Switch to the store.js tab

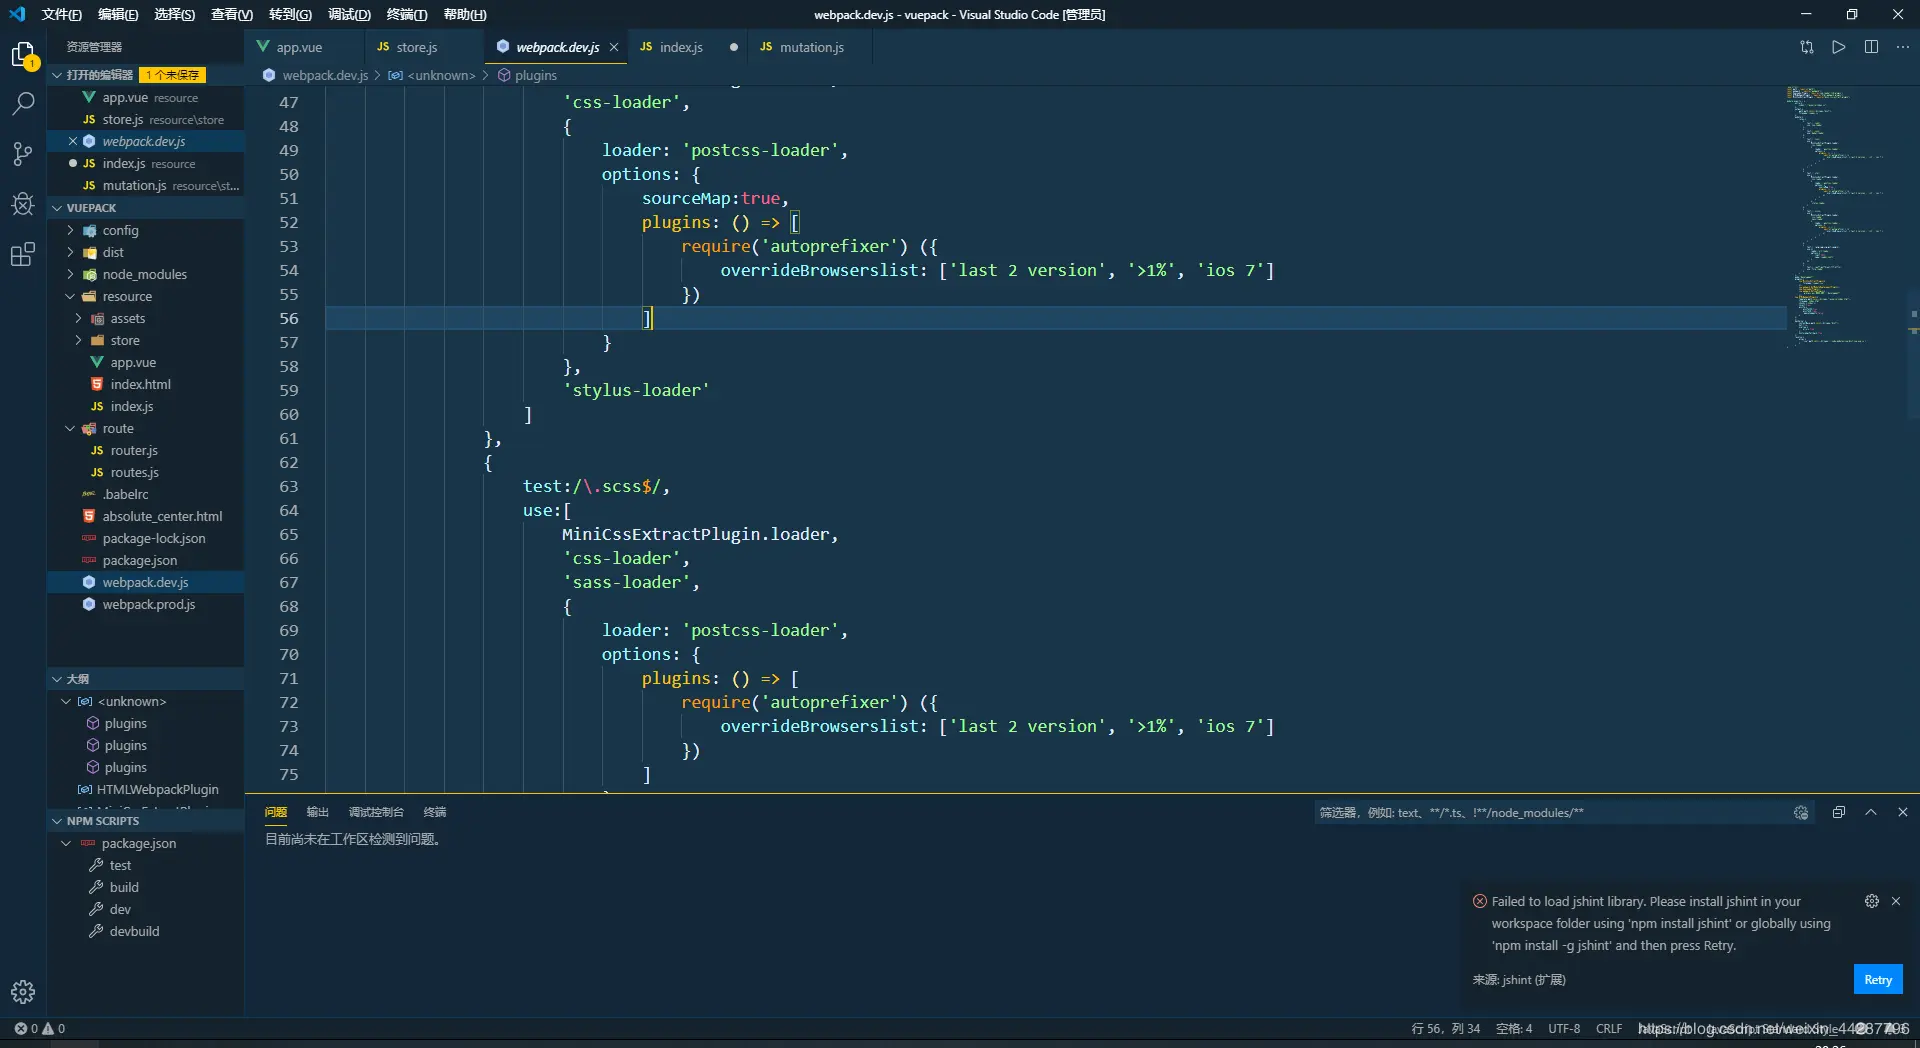417,47
